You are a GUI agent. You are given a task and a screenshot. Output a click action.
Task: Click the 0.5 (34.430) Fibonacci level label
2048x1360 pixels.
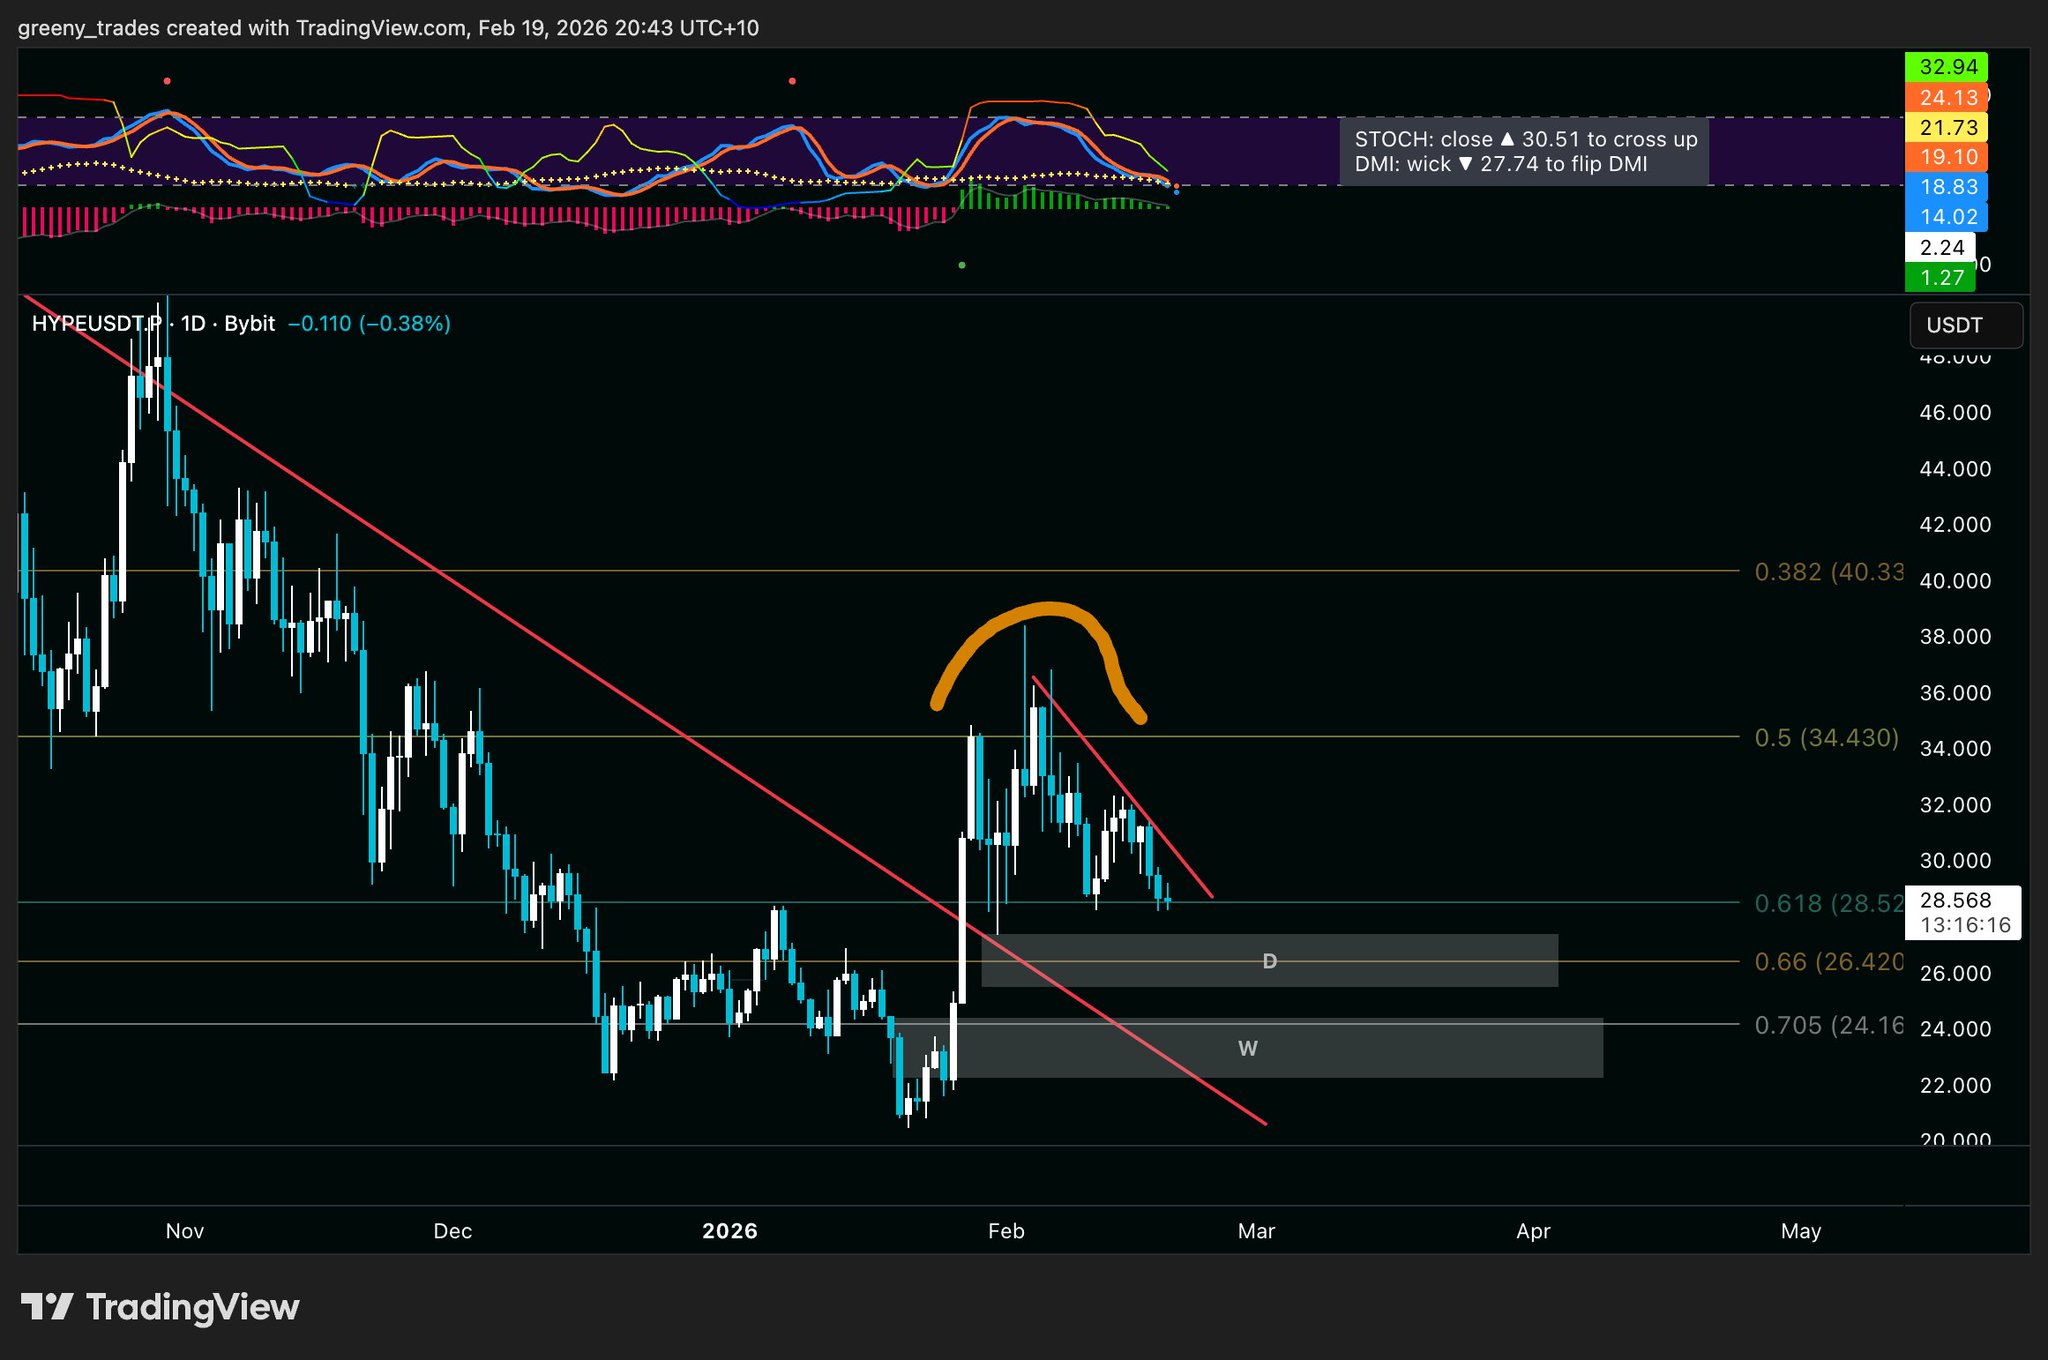1826,738
